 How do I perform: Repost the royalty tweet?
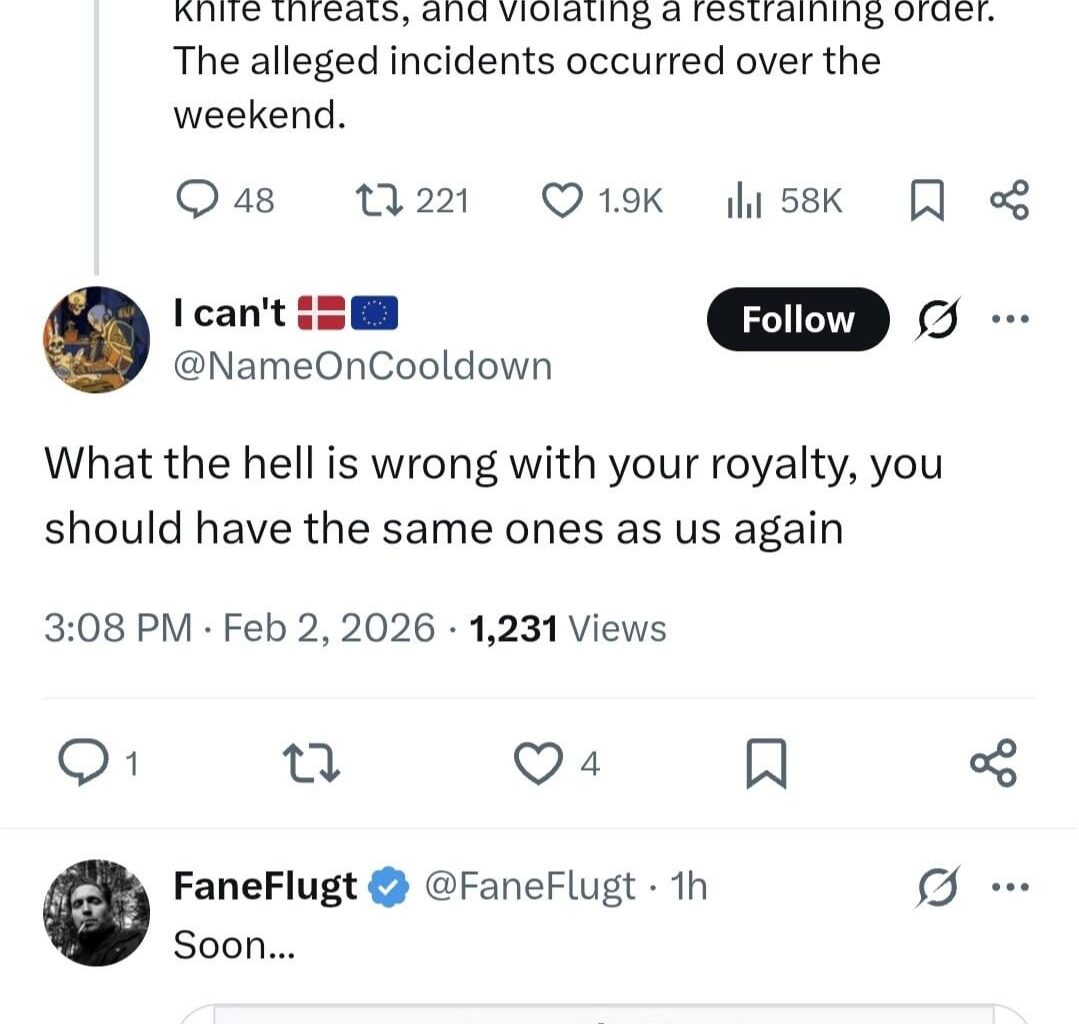pyautogui.click(x=315, y=765)
